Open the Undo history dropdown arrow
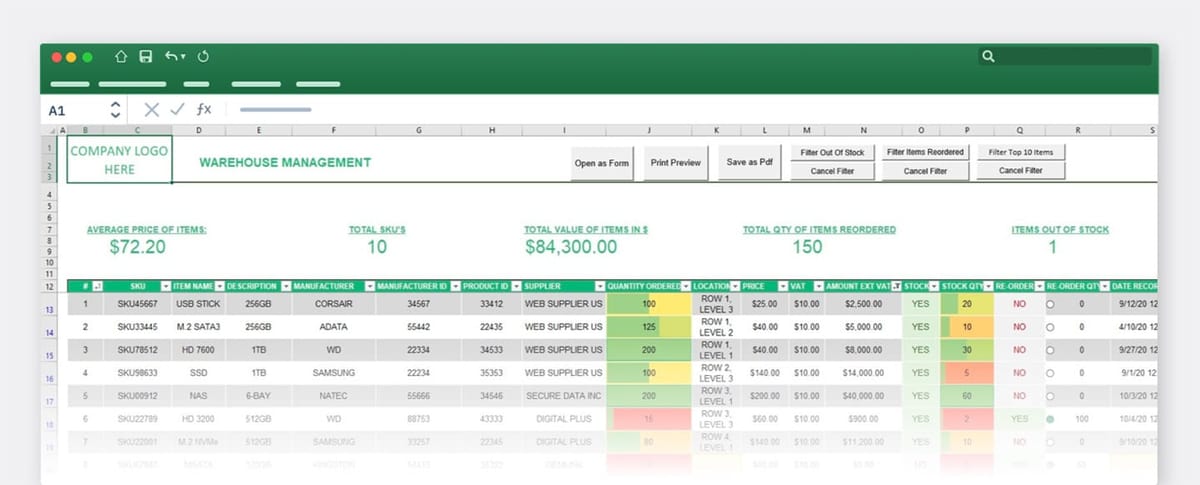 click(x=183, y=58)
